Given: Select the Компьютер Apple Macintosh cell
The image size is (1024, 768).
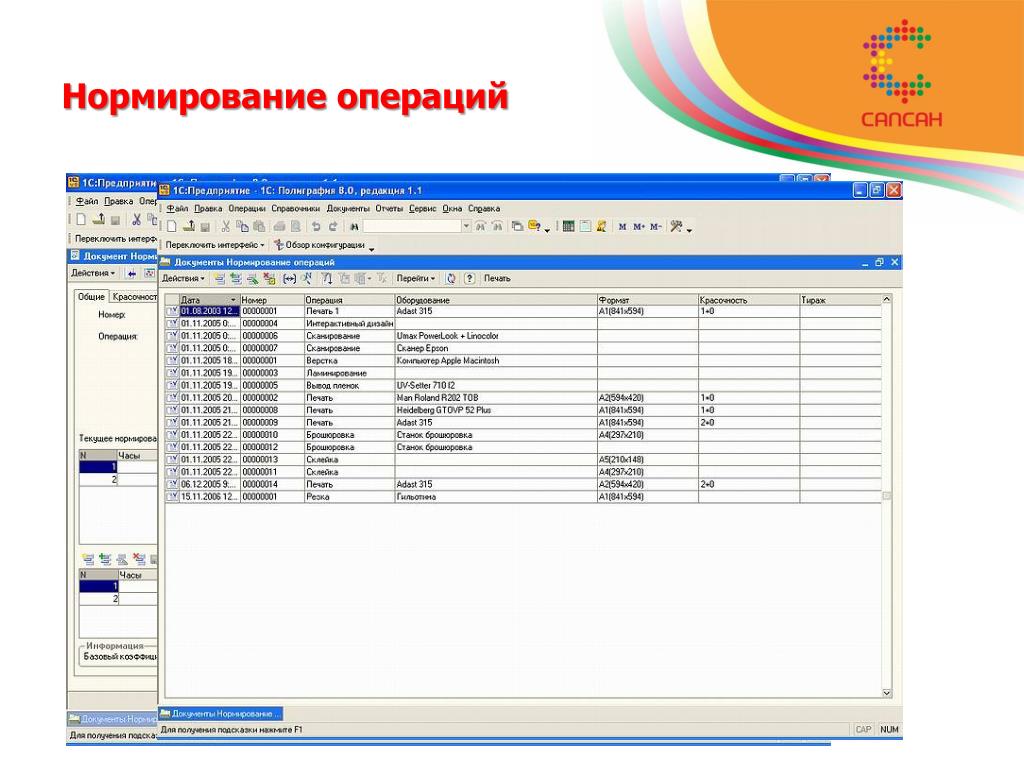Looking at the screenshot, I should 496,361.
